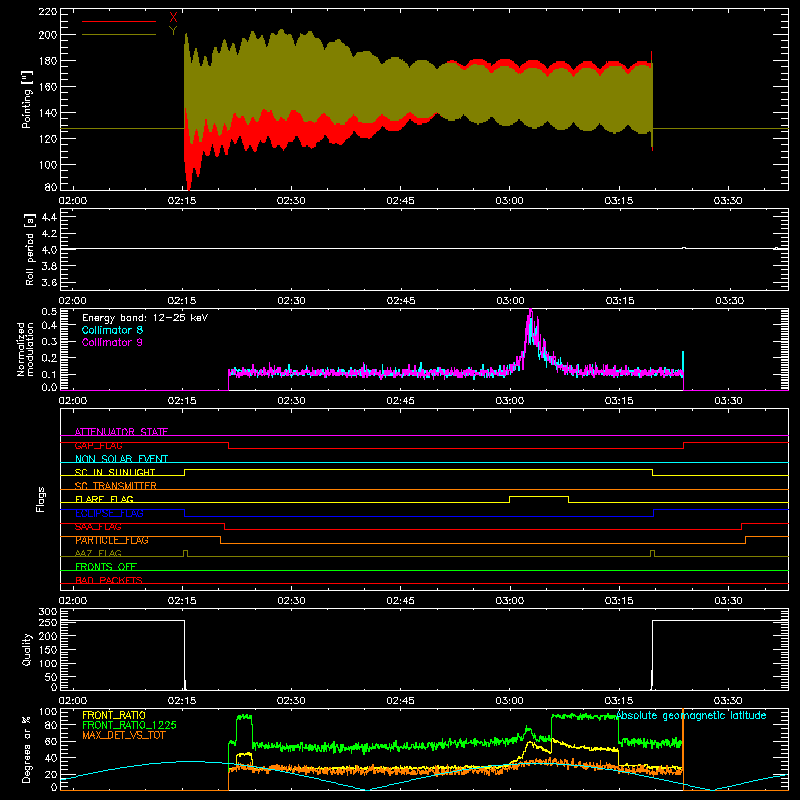Click the 300 tick on Quality axis
This screenshot has width=800, height=800.
48,612
